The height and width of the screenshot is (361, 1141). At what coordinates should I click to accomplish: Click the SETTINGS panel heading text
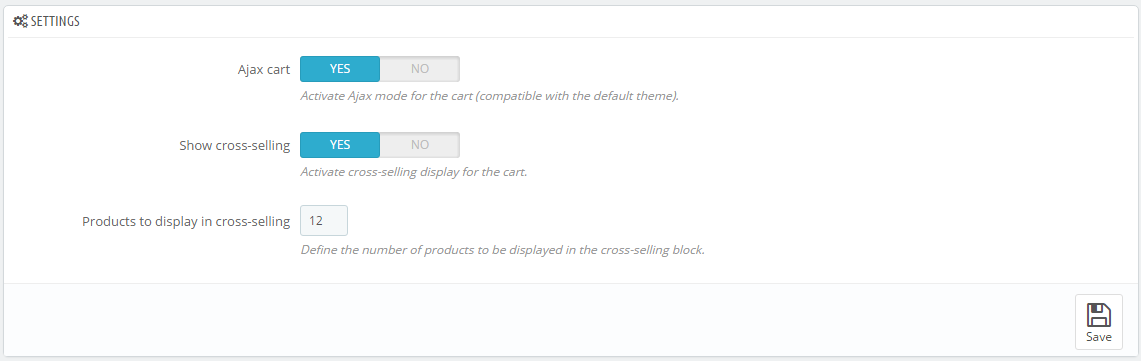[55, 22]
